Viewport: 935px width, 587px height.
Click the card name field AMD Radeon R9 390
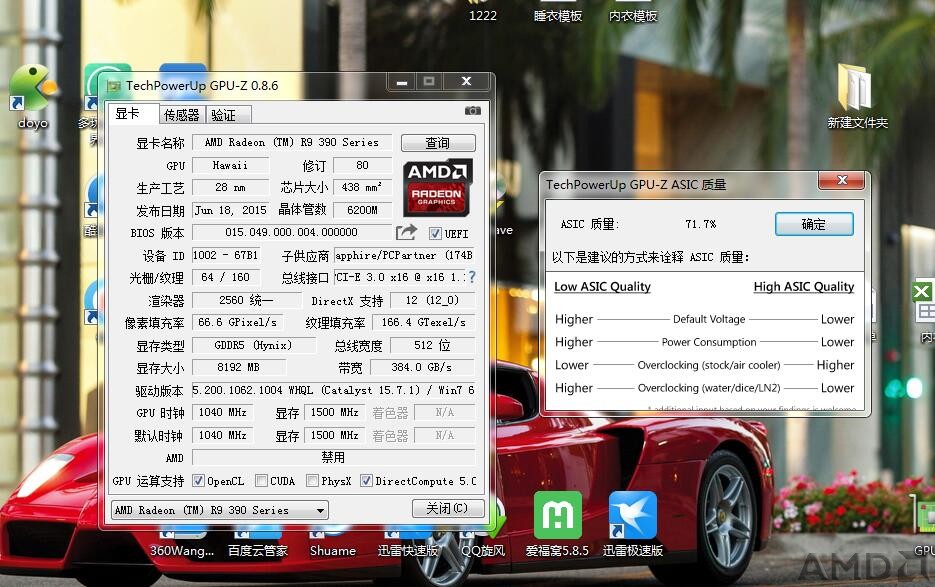pyautogui.click(x=292, y=143)
